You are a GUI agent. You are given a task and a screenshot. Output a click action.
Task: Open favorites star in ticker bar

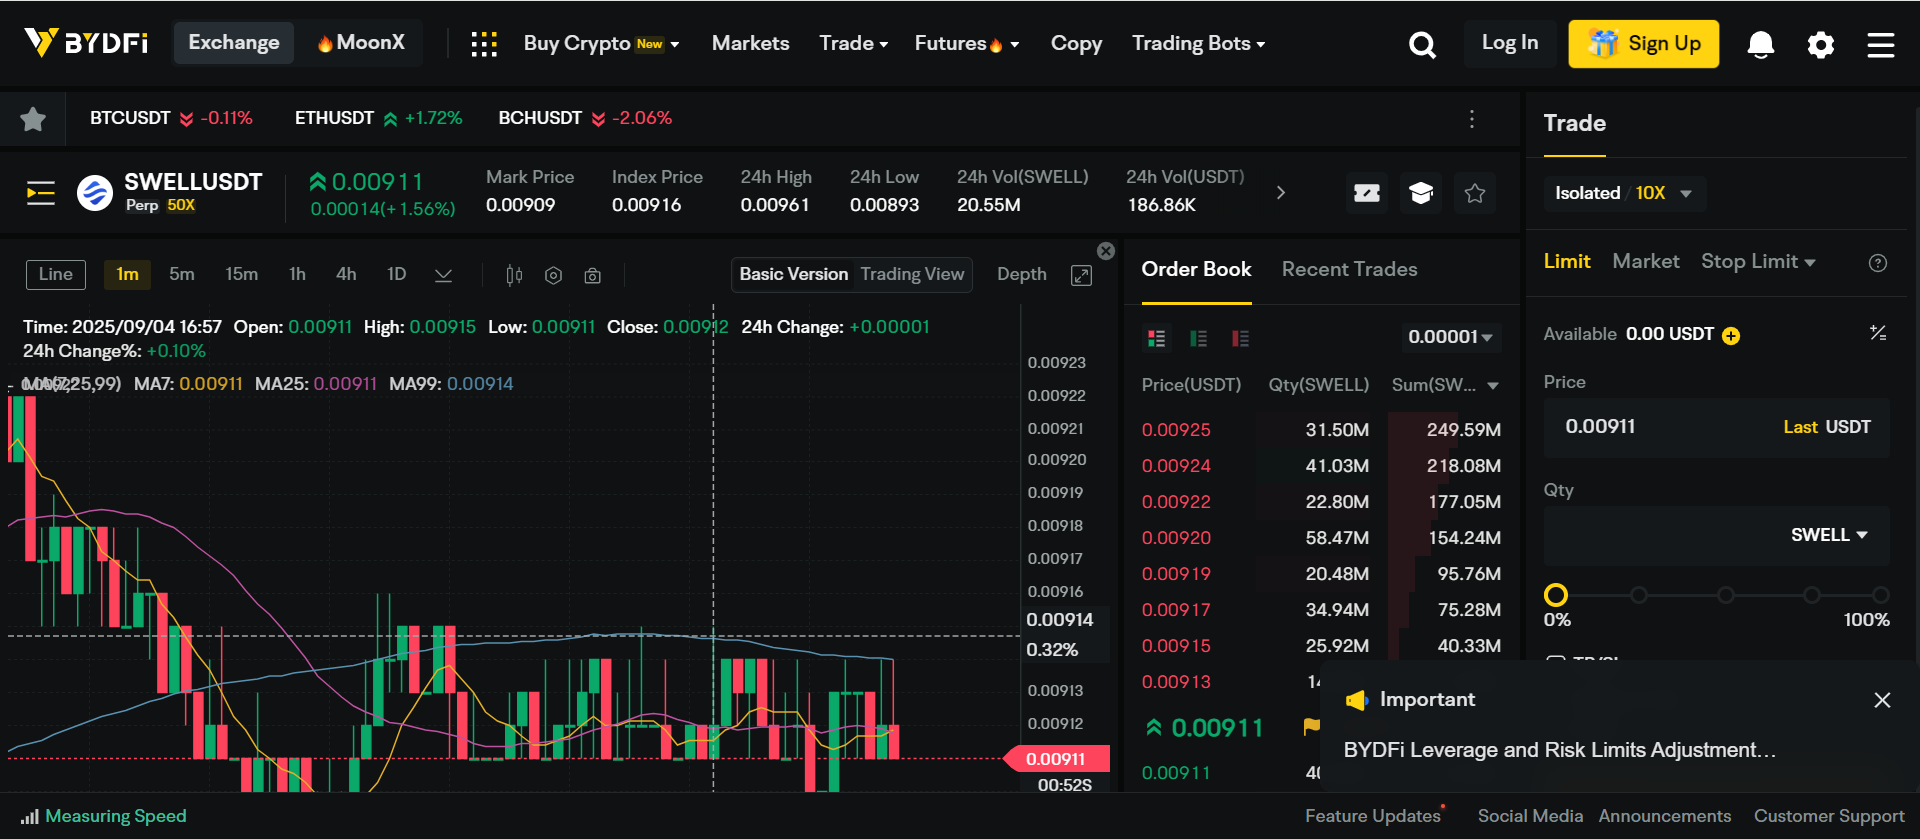point(33,119)
